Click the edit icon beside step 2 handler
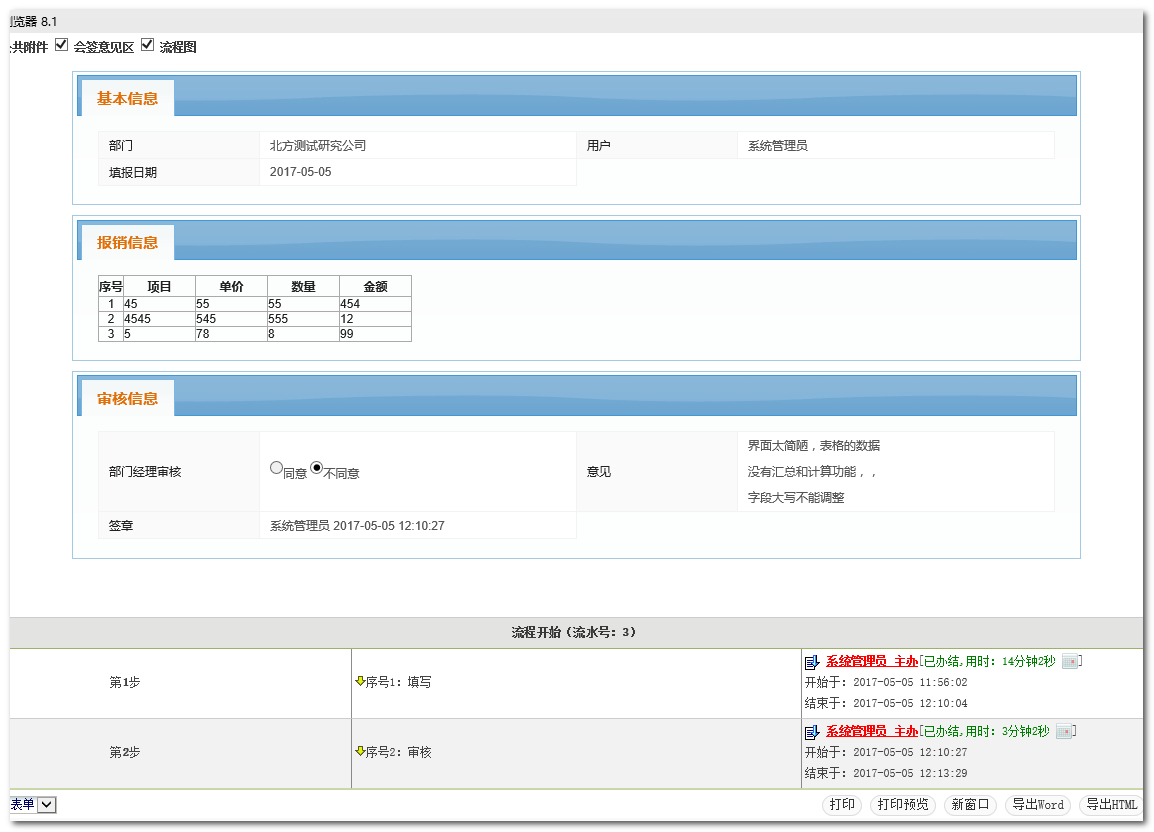 pos(812,732)
